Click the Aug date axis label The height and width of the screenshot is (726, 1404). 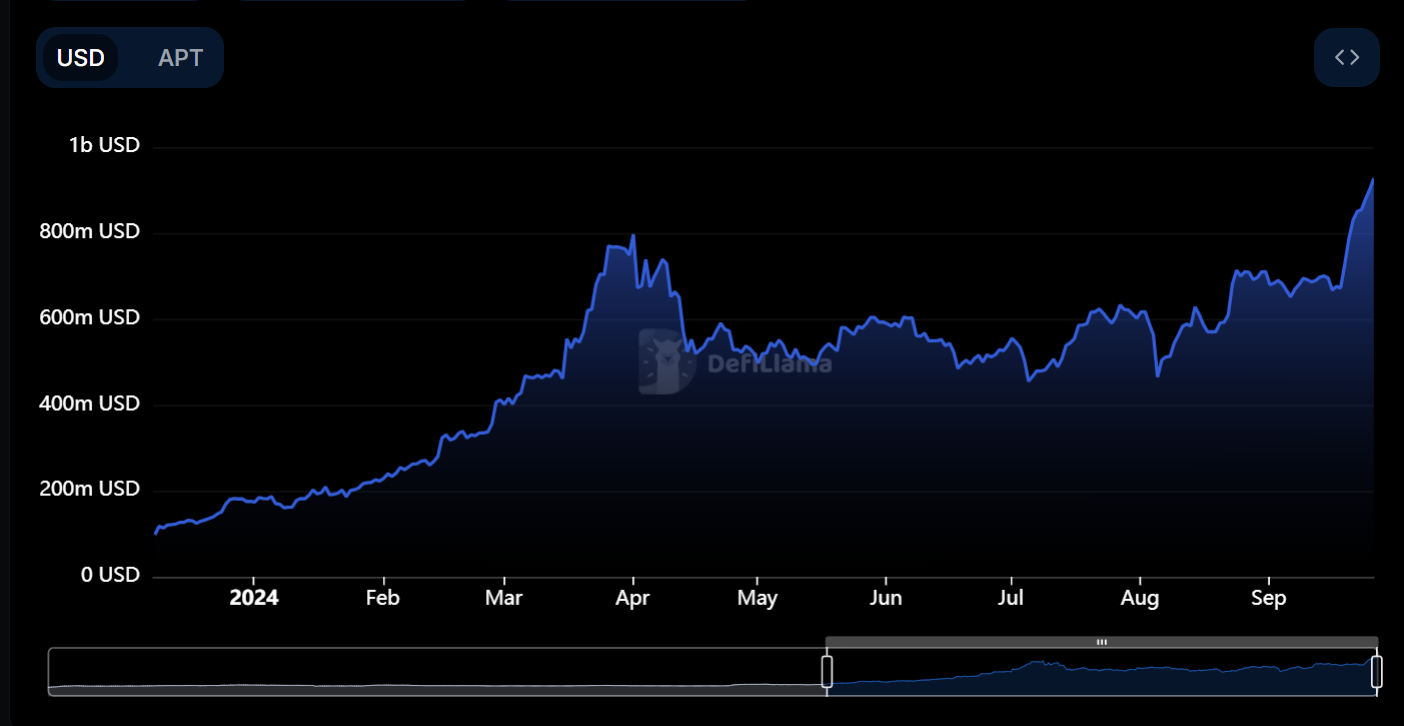tap(1140, 598)
